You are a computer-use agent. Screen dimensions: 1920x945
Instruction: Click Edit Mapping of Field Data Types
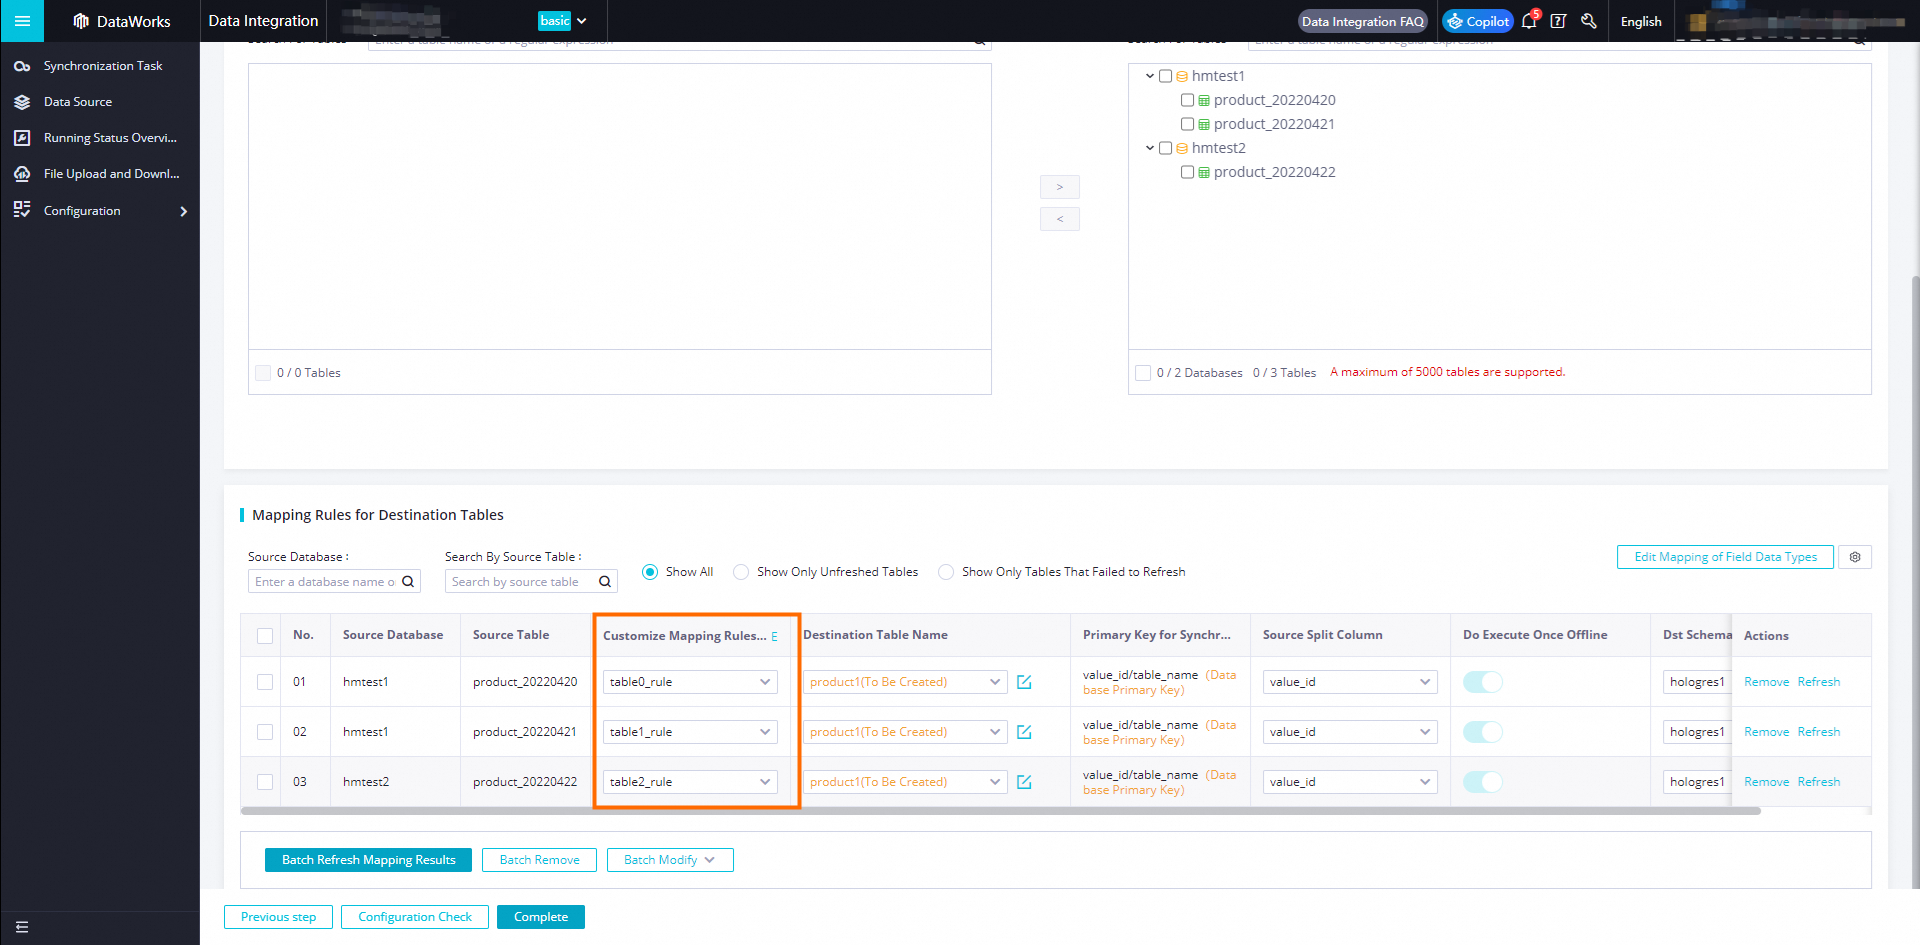tap(1725, 557)
